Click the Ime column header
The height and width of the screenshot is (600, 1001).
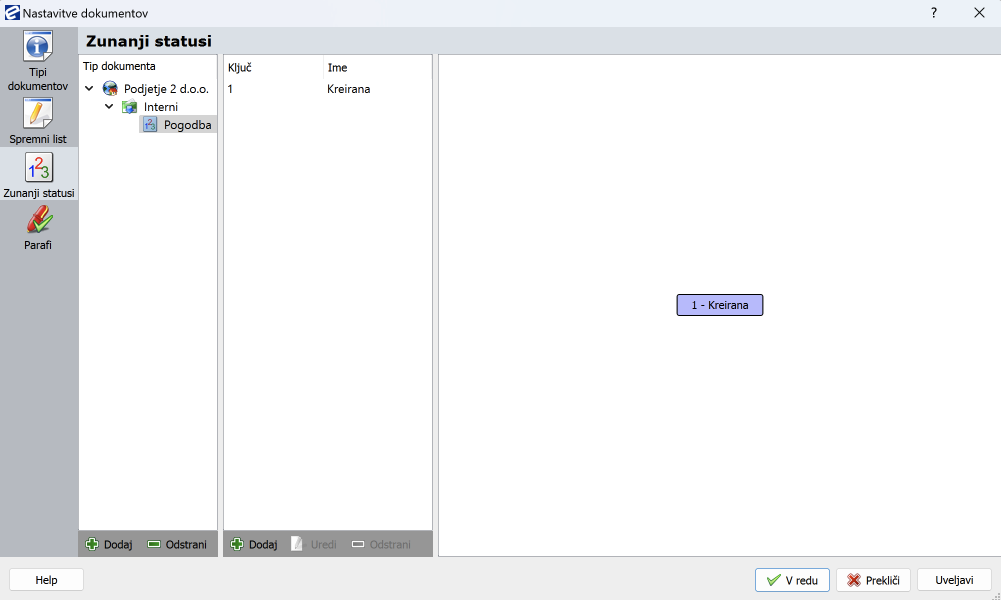(x=338, y=67)
